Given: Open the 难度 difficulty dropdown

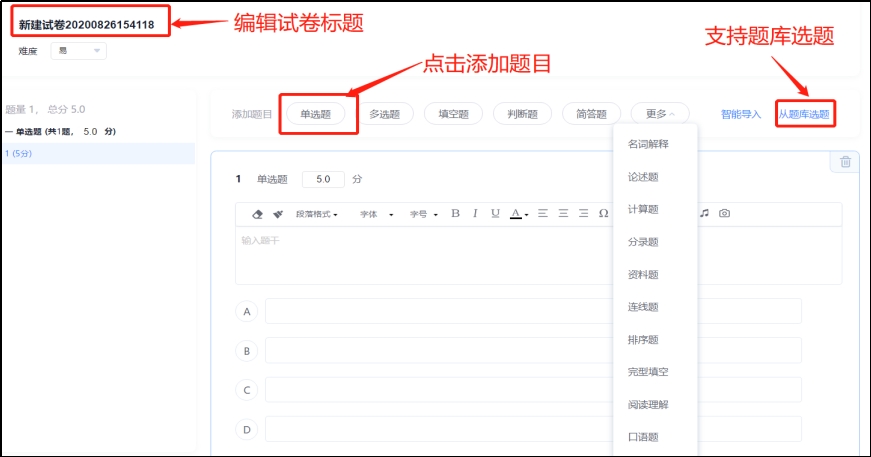Looking at the screenshot, I should (78, 51).
